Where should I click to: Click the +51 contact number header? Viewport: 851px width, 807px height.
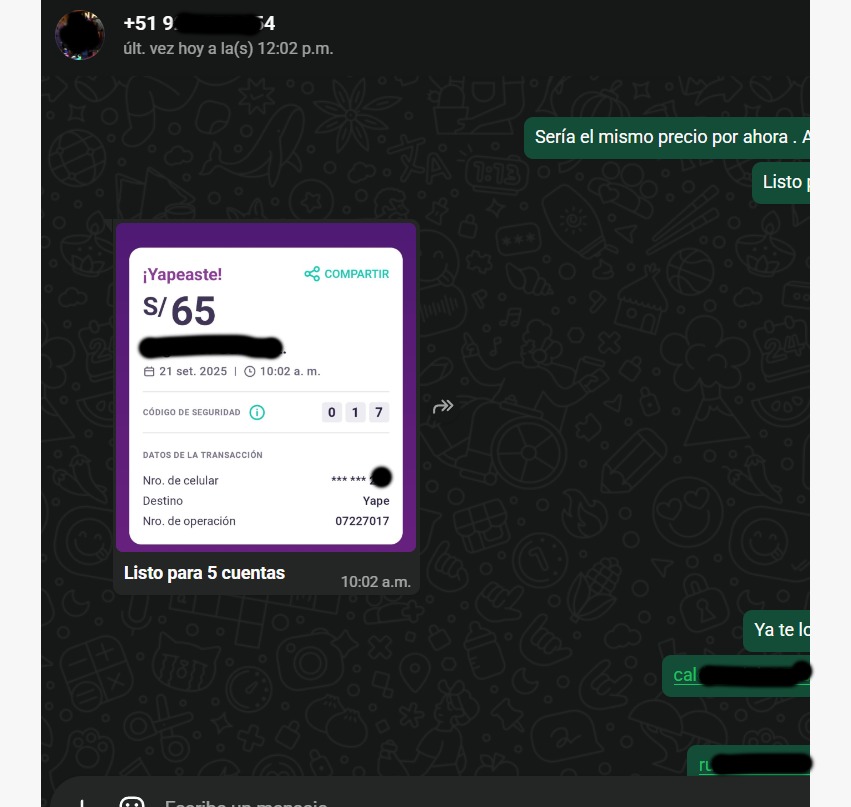point(199,23)
